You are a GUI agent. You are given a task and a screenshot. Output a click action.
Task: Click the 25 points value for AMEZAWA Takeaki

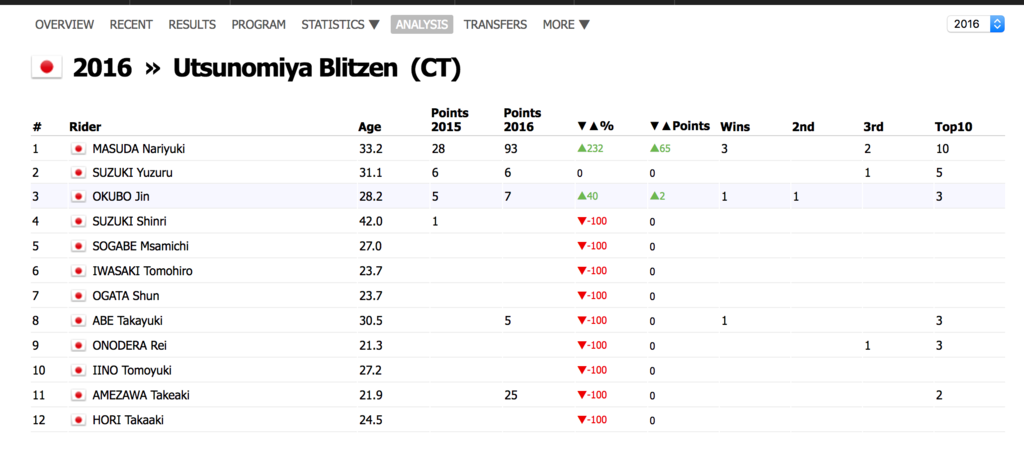click(510, 395)
